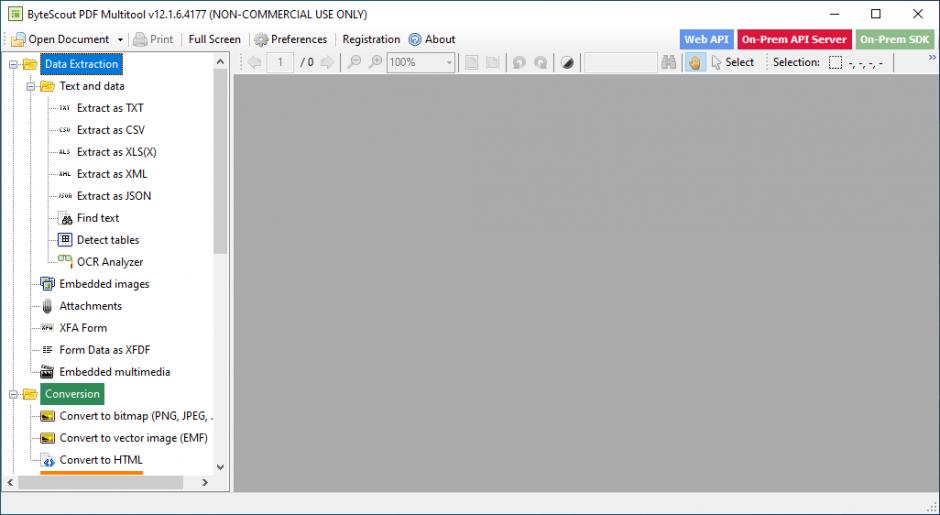Click the OCR Analyzer item
The height and width of the screenshot is (515, 940).
click(109, 262)
